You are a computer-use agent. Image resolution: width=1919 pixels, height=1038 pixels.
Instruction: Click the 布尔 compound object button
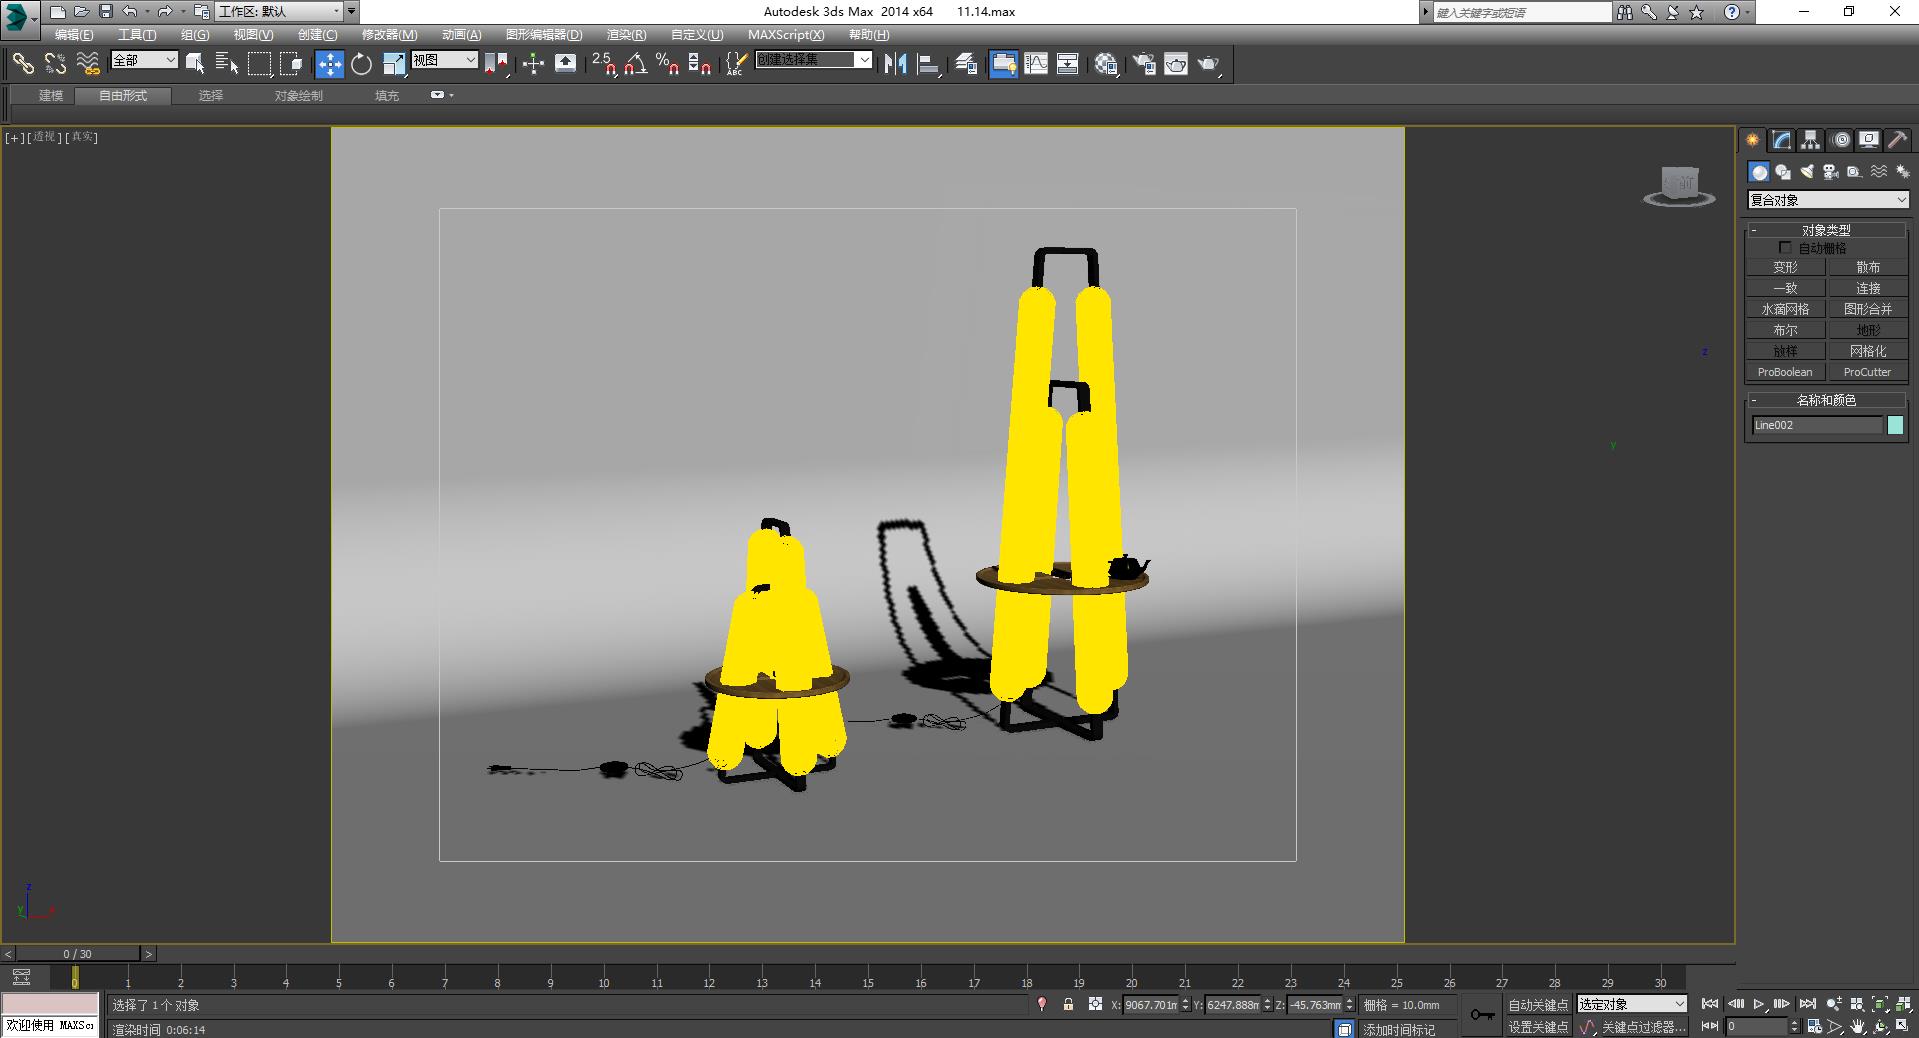[x=1784, y=329]
